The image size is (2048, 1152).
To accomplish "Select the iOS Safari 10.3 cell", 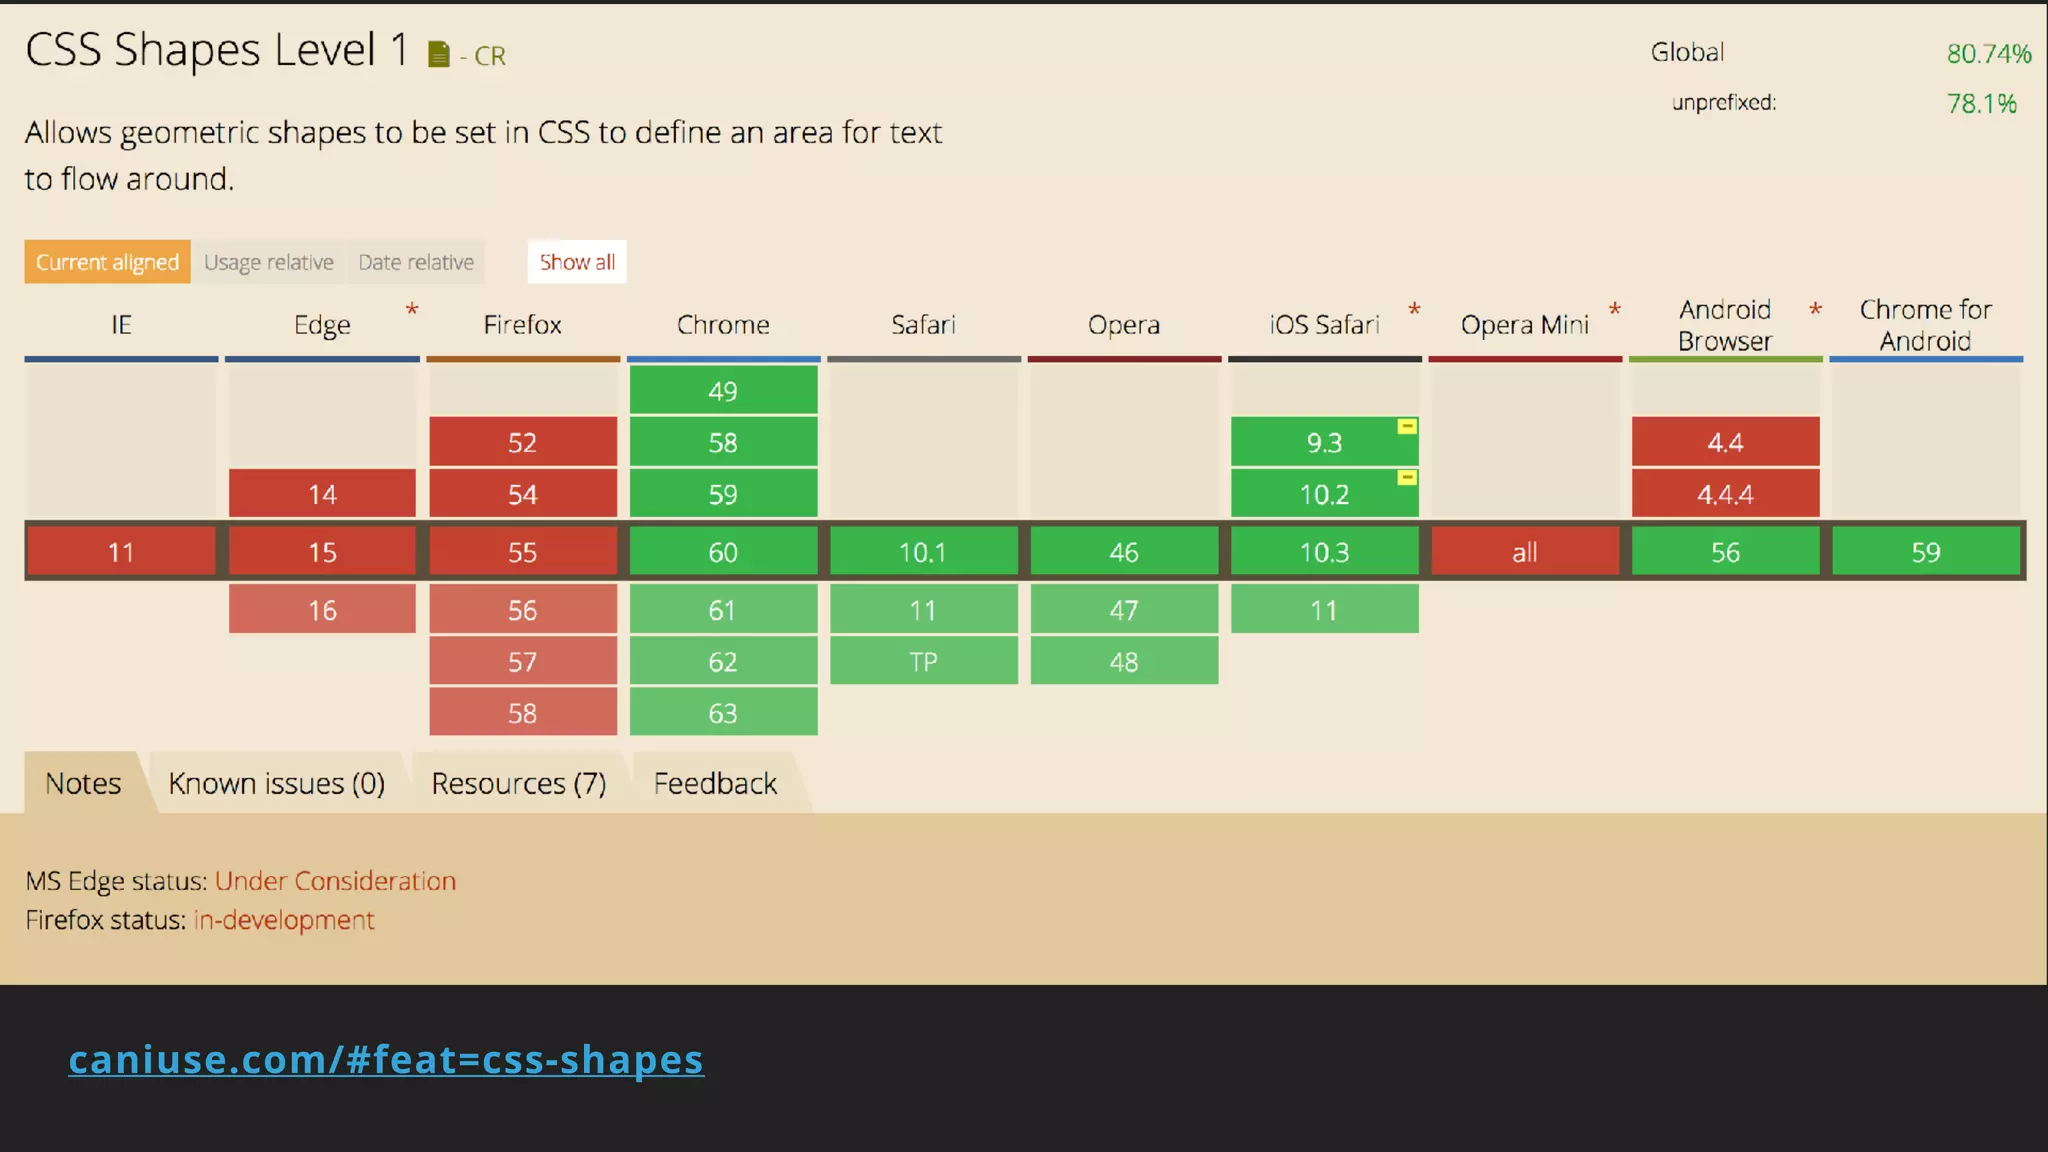I will [x=1325, y=552].
